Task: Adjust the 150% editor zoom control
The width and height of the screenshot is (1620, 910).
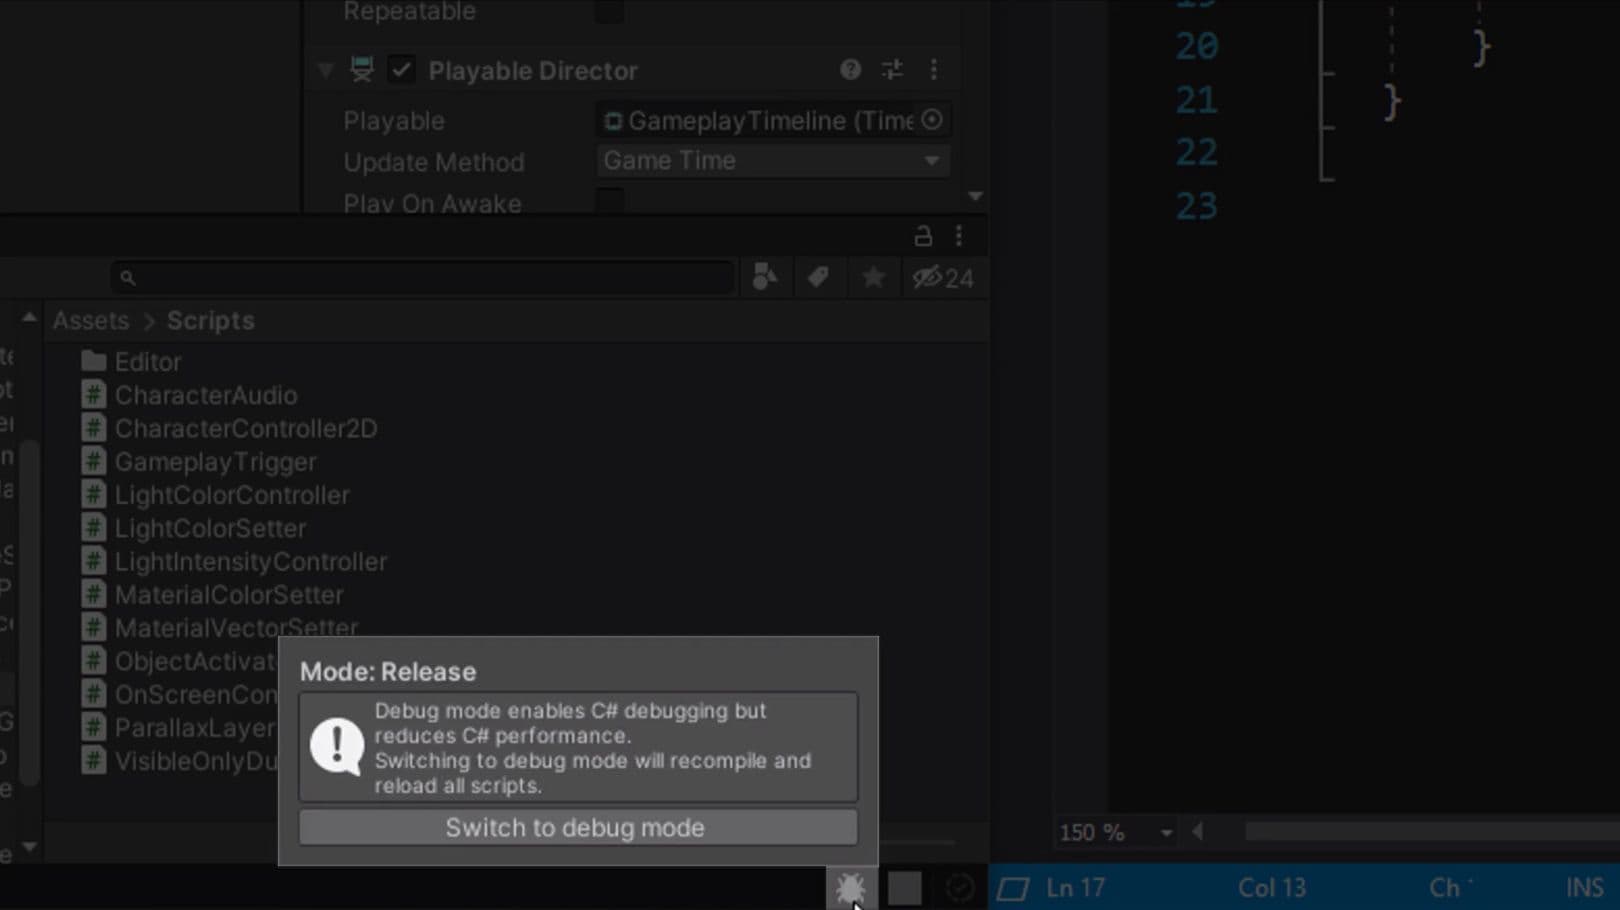Action: coord(1111,831)
